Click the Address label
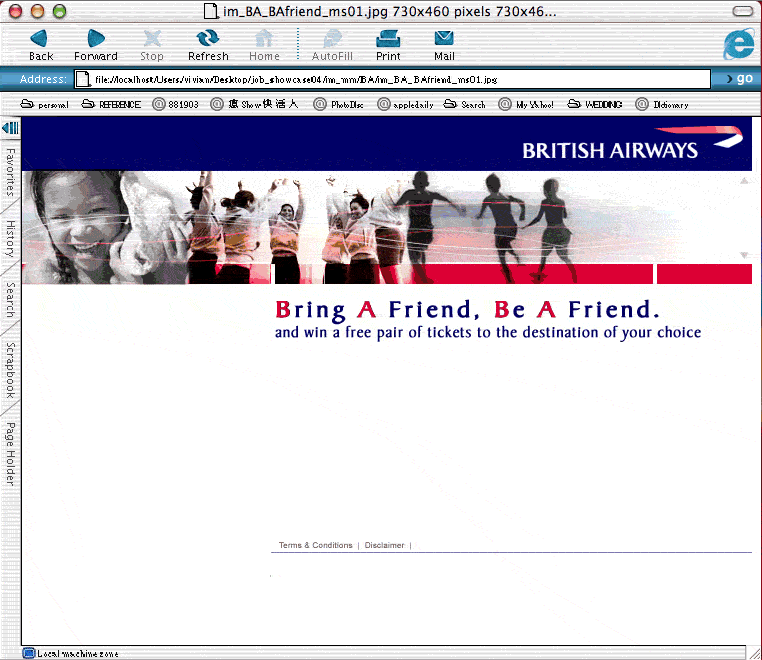The width and height of the screenshot is (762, 660). (x=43, y=79)
